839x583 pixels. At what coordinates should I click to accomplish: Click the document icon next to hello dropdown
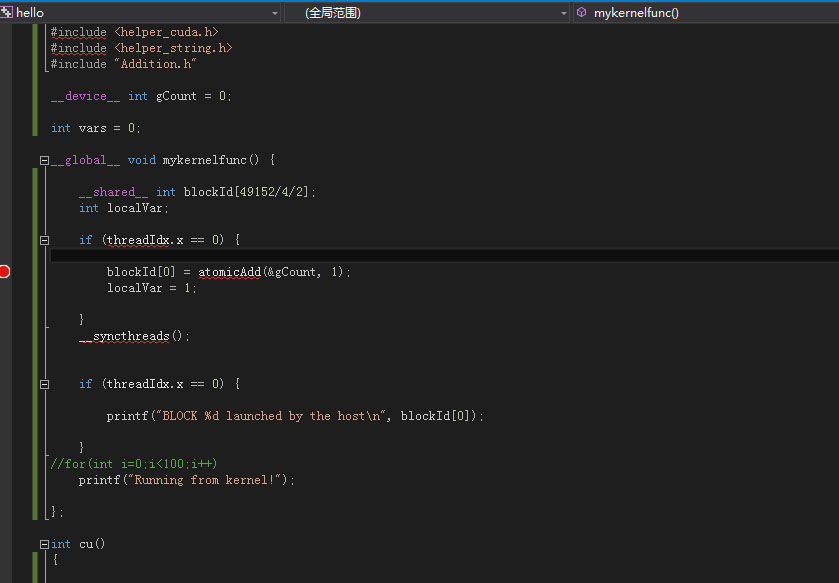click(x=8, y=11)
